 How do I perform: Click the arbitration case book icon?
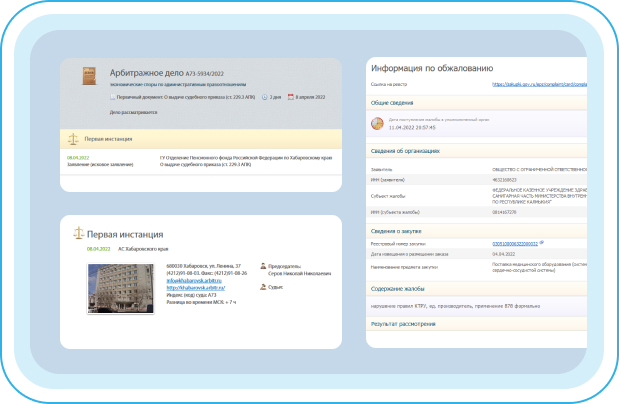tap(89, 75)
